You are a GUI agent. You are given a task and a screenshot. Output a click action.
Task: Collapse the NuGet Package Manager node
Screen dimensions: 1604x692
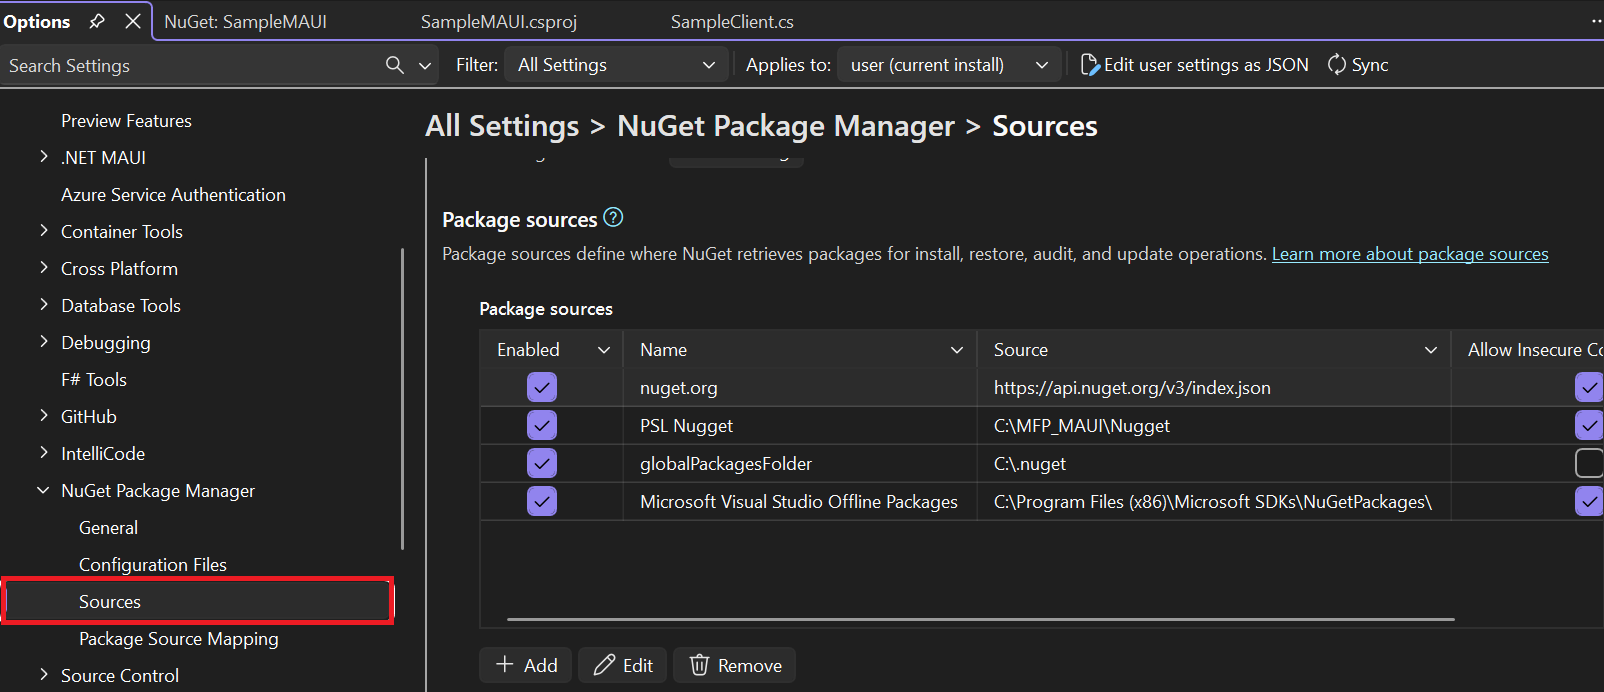(43, 490)
